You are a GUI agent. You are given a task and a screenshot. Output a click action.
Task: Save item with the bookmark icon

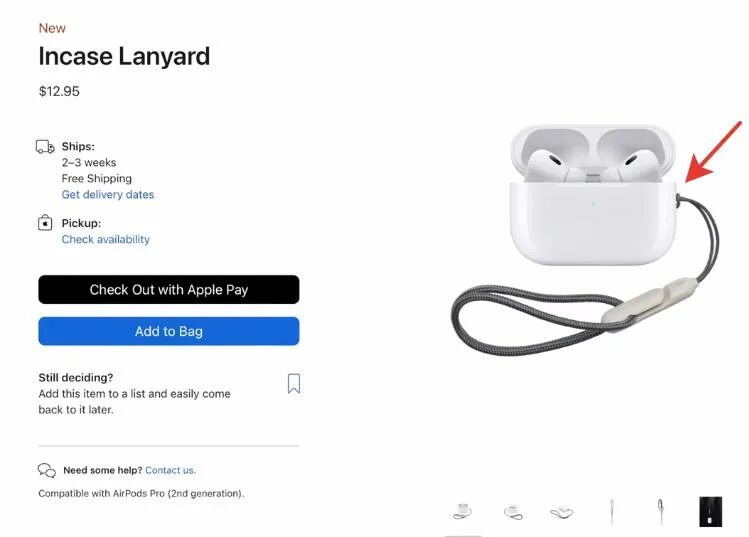(294, 384)
